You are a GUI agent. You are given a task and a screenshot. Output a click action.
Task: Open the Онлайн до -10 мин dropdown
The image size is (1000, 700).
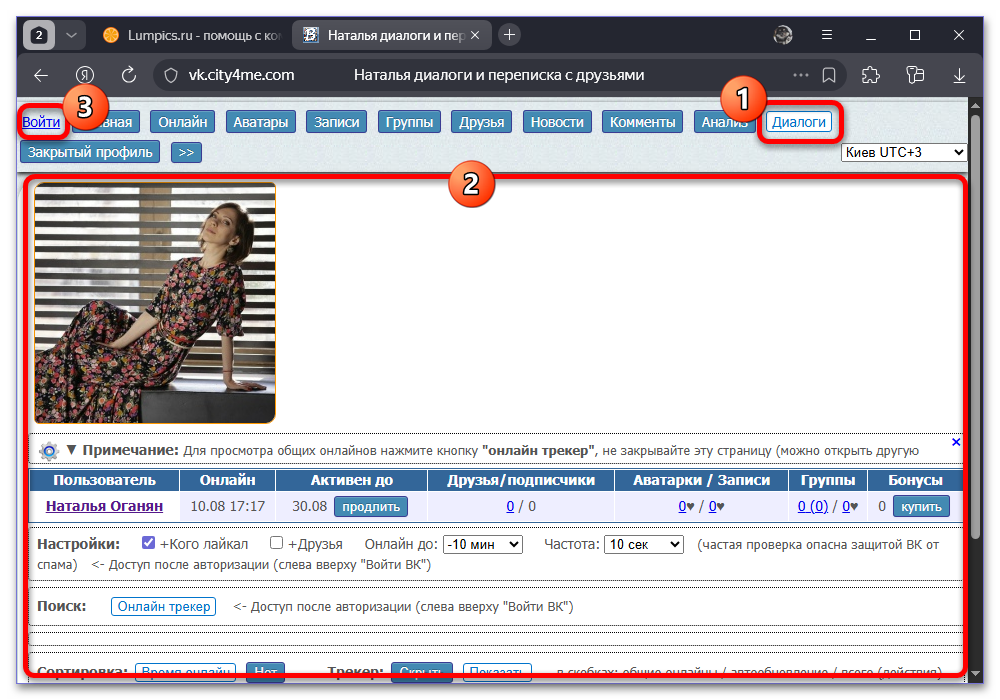[x=483, y=544]
